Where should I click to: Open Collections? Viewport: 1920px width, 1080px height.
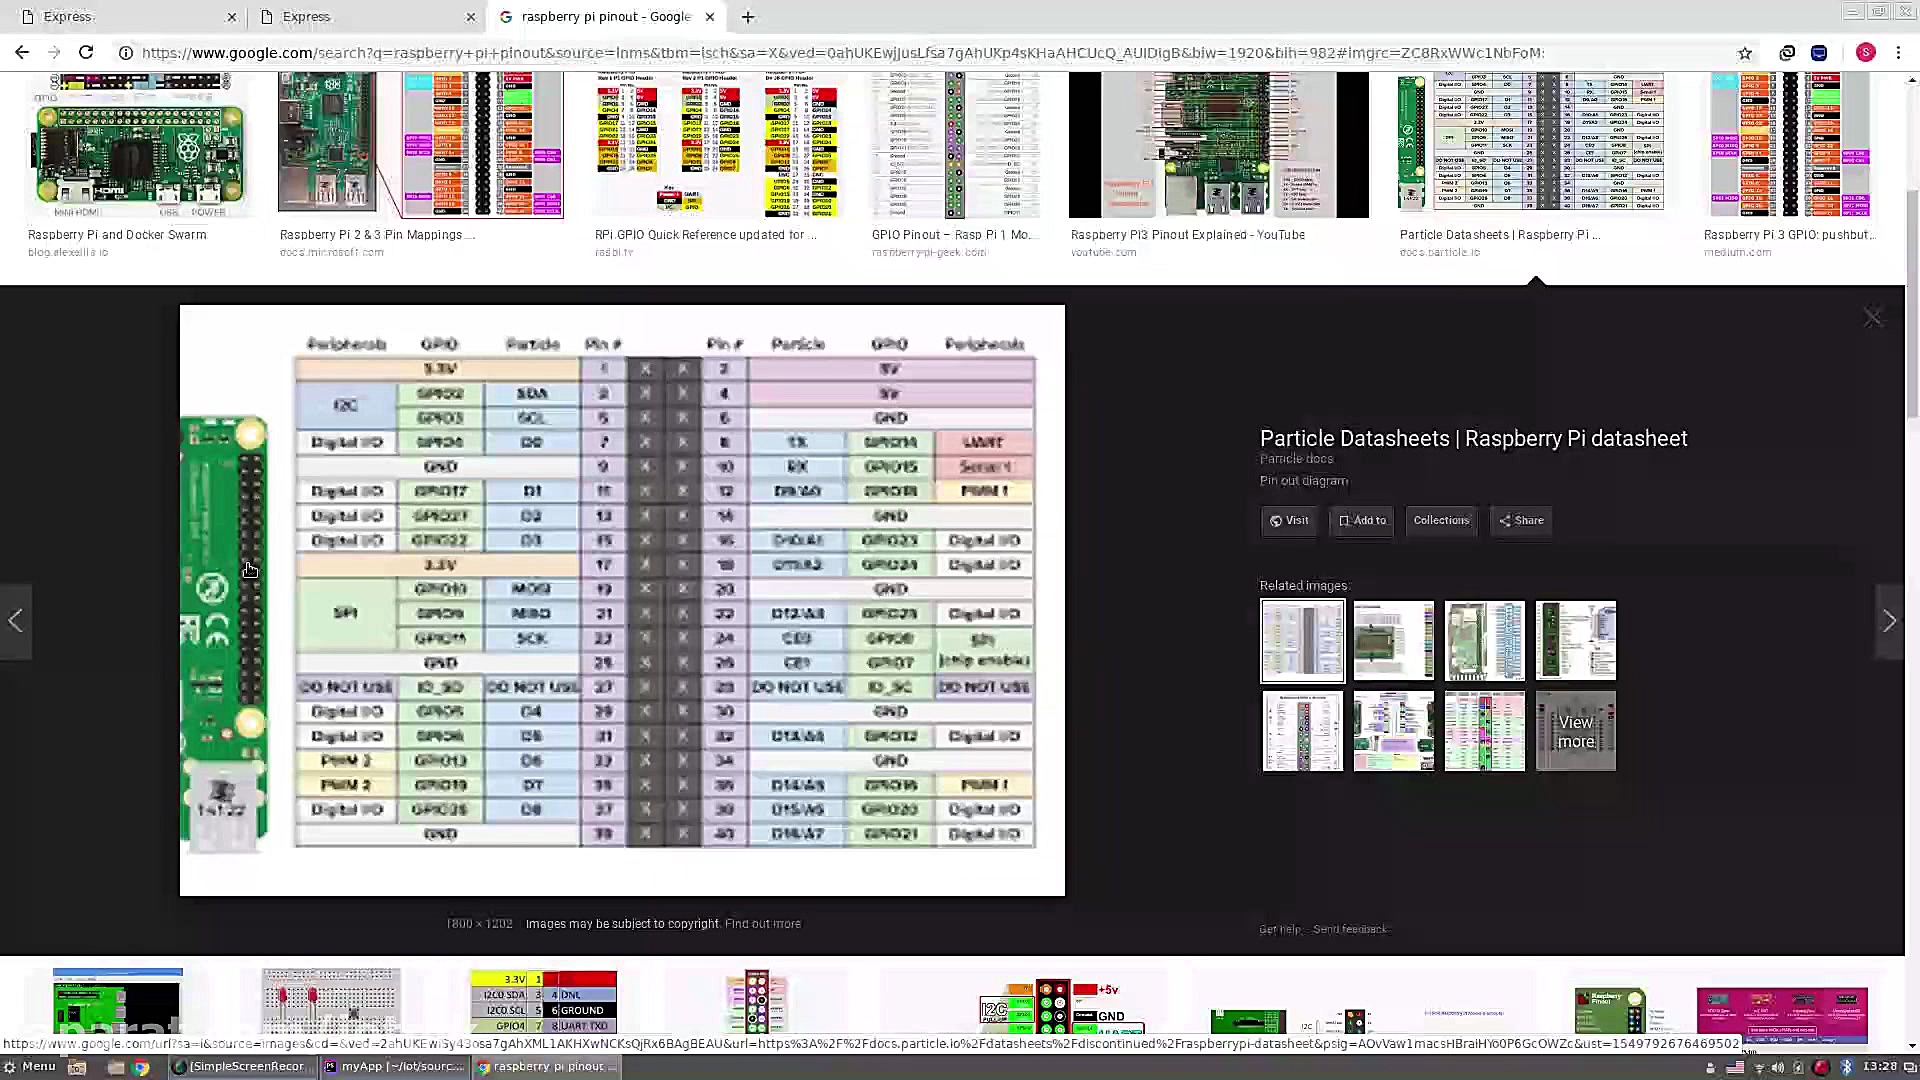coord(1440,520)
